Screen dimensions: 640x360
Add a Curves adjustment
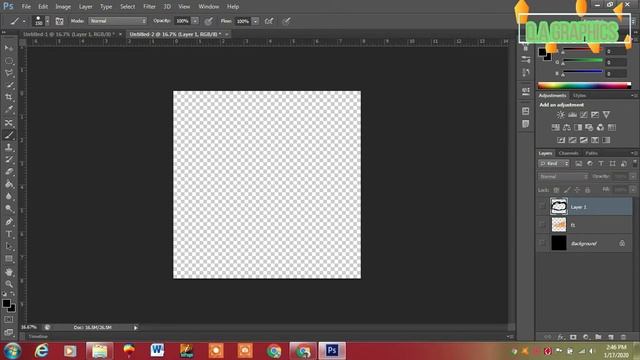[584, 115]
